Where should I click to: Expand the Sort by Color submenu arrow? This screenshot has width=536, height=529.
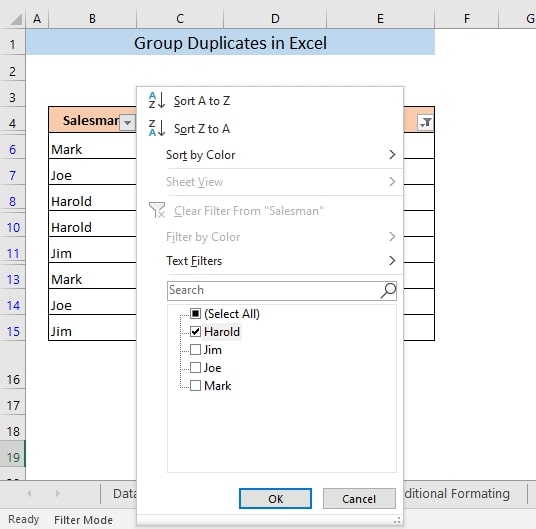[392, 155]
